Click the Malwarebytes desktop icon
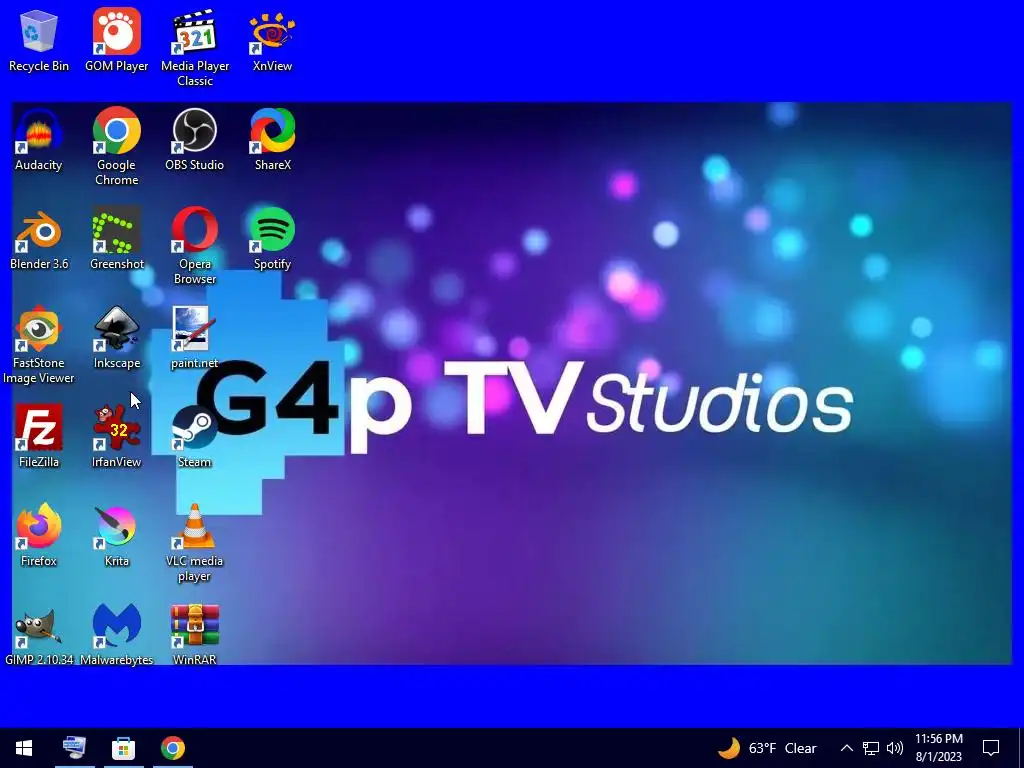The height and width of the screenshot is (768, 1024). coord(116,635)
